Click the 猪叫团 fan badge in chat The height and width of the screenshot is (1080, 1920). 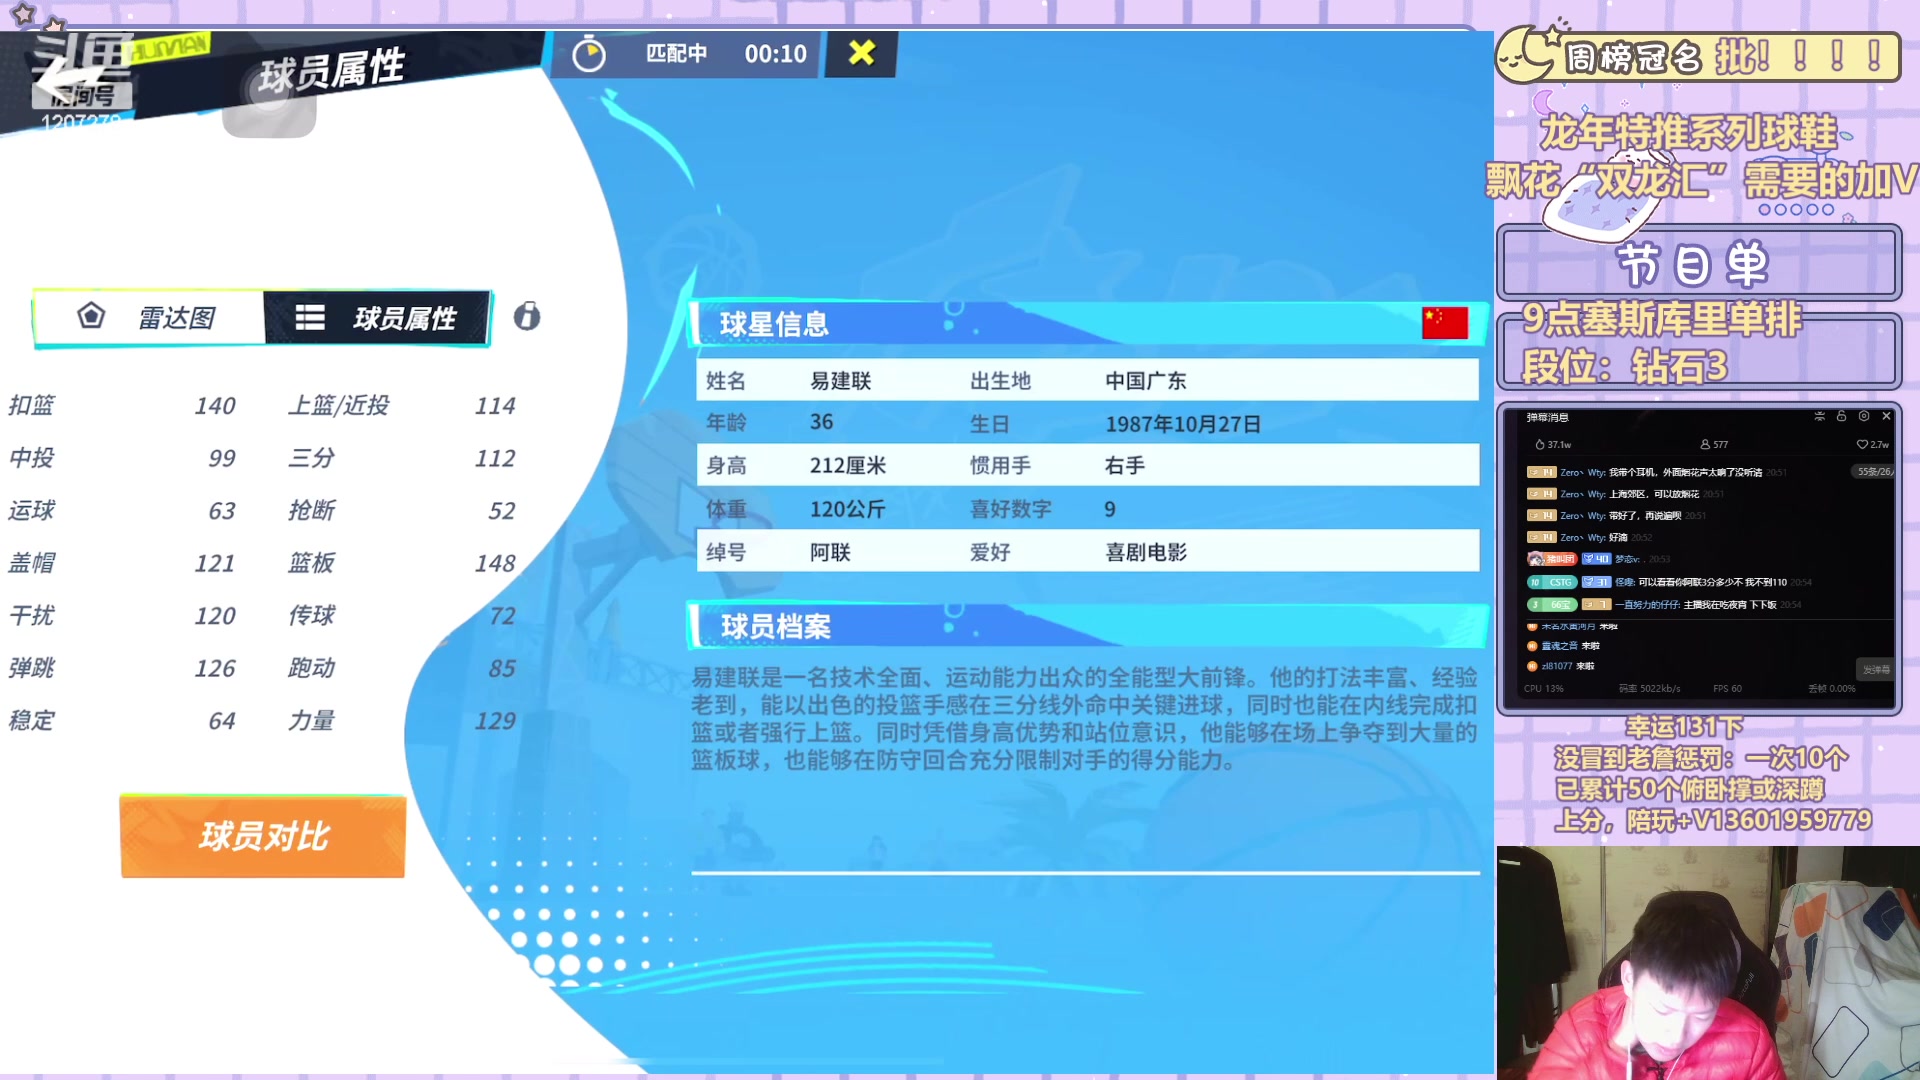1553,559
